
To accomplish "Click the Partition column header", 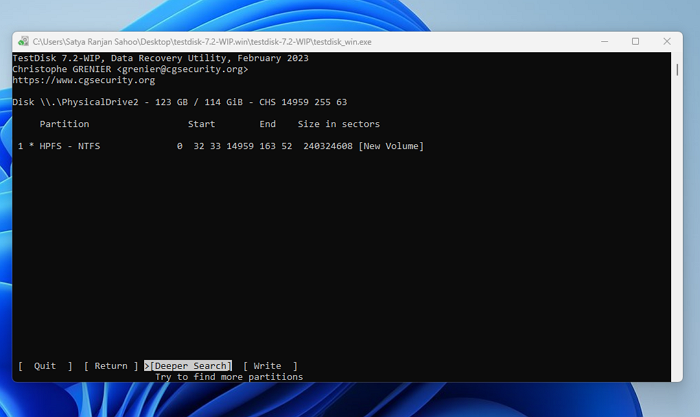I will click(64, 124).
